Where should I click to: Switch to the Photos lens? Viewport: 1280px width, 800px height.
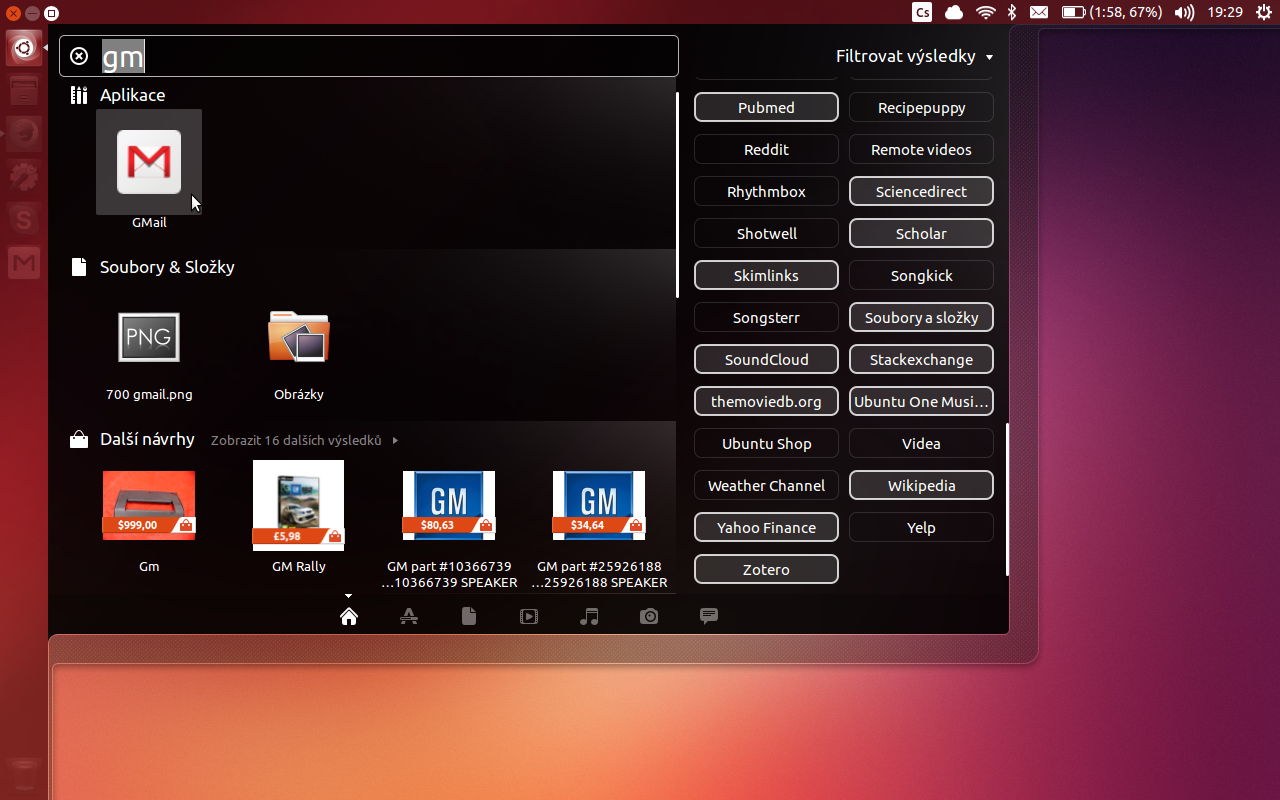pyautogui.click(x=649, y=616)
